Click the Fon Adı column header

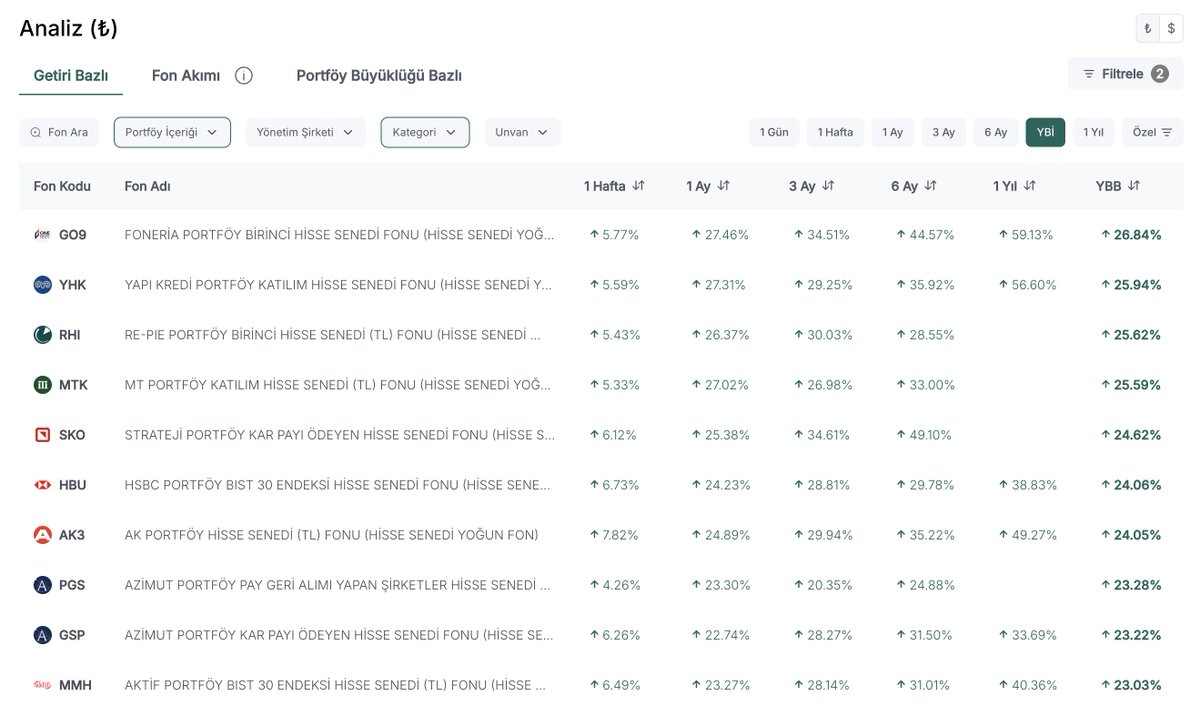coord(147,186)
